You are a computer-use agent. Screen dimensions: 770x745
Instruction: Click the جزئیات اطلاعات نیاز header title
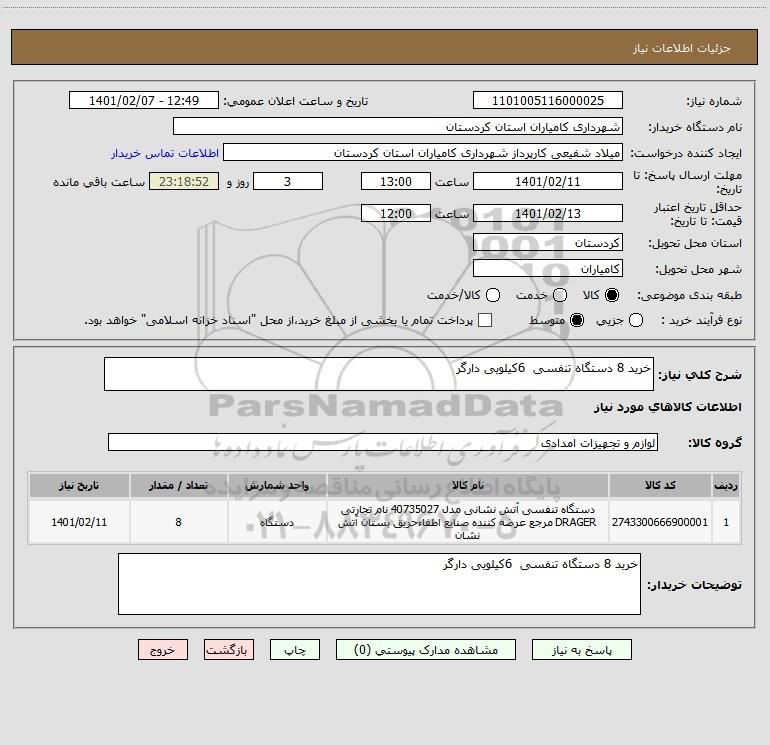pyautogui.click(x=682, y=48)
